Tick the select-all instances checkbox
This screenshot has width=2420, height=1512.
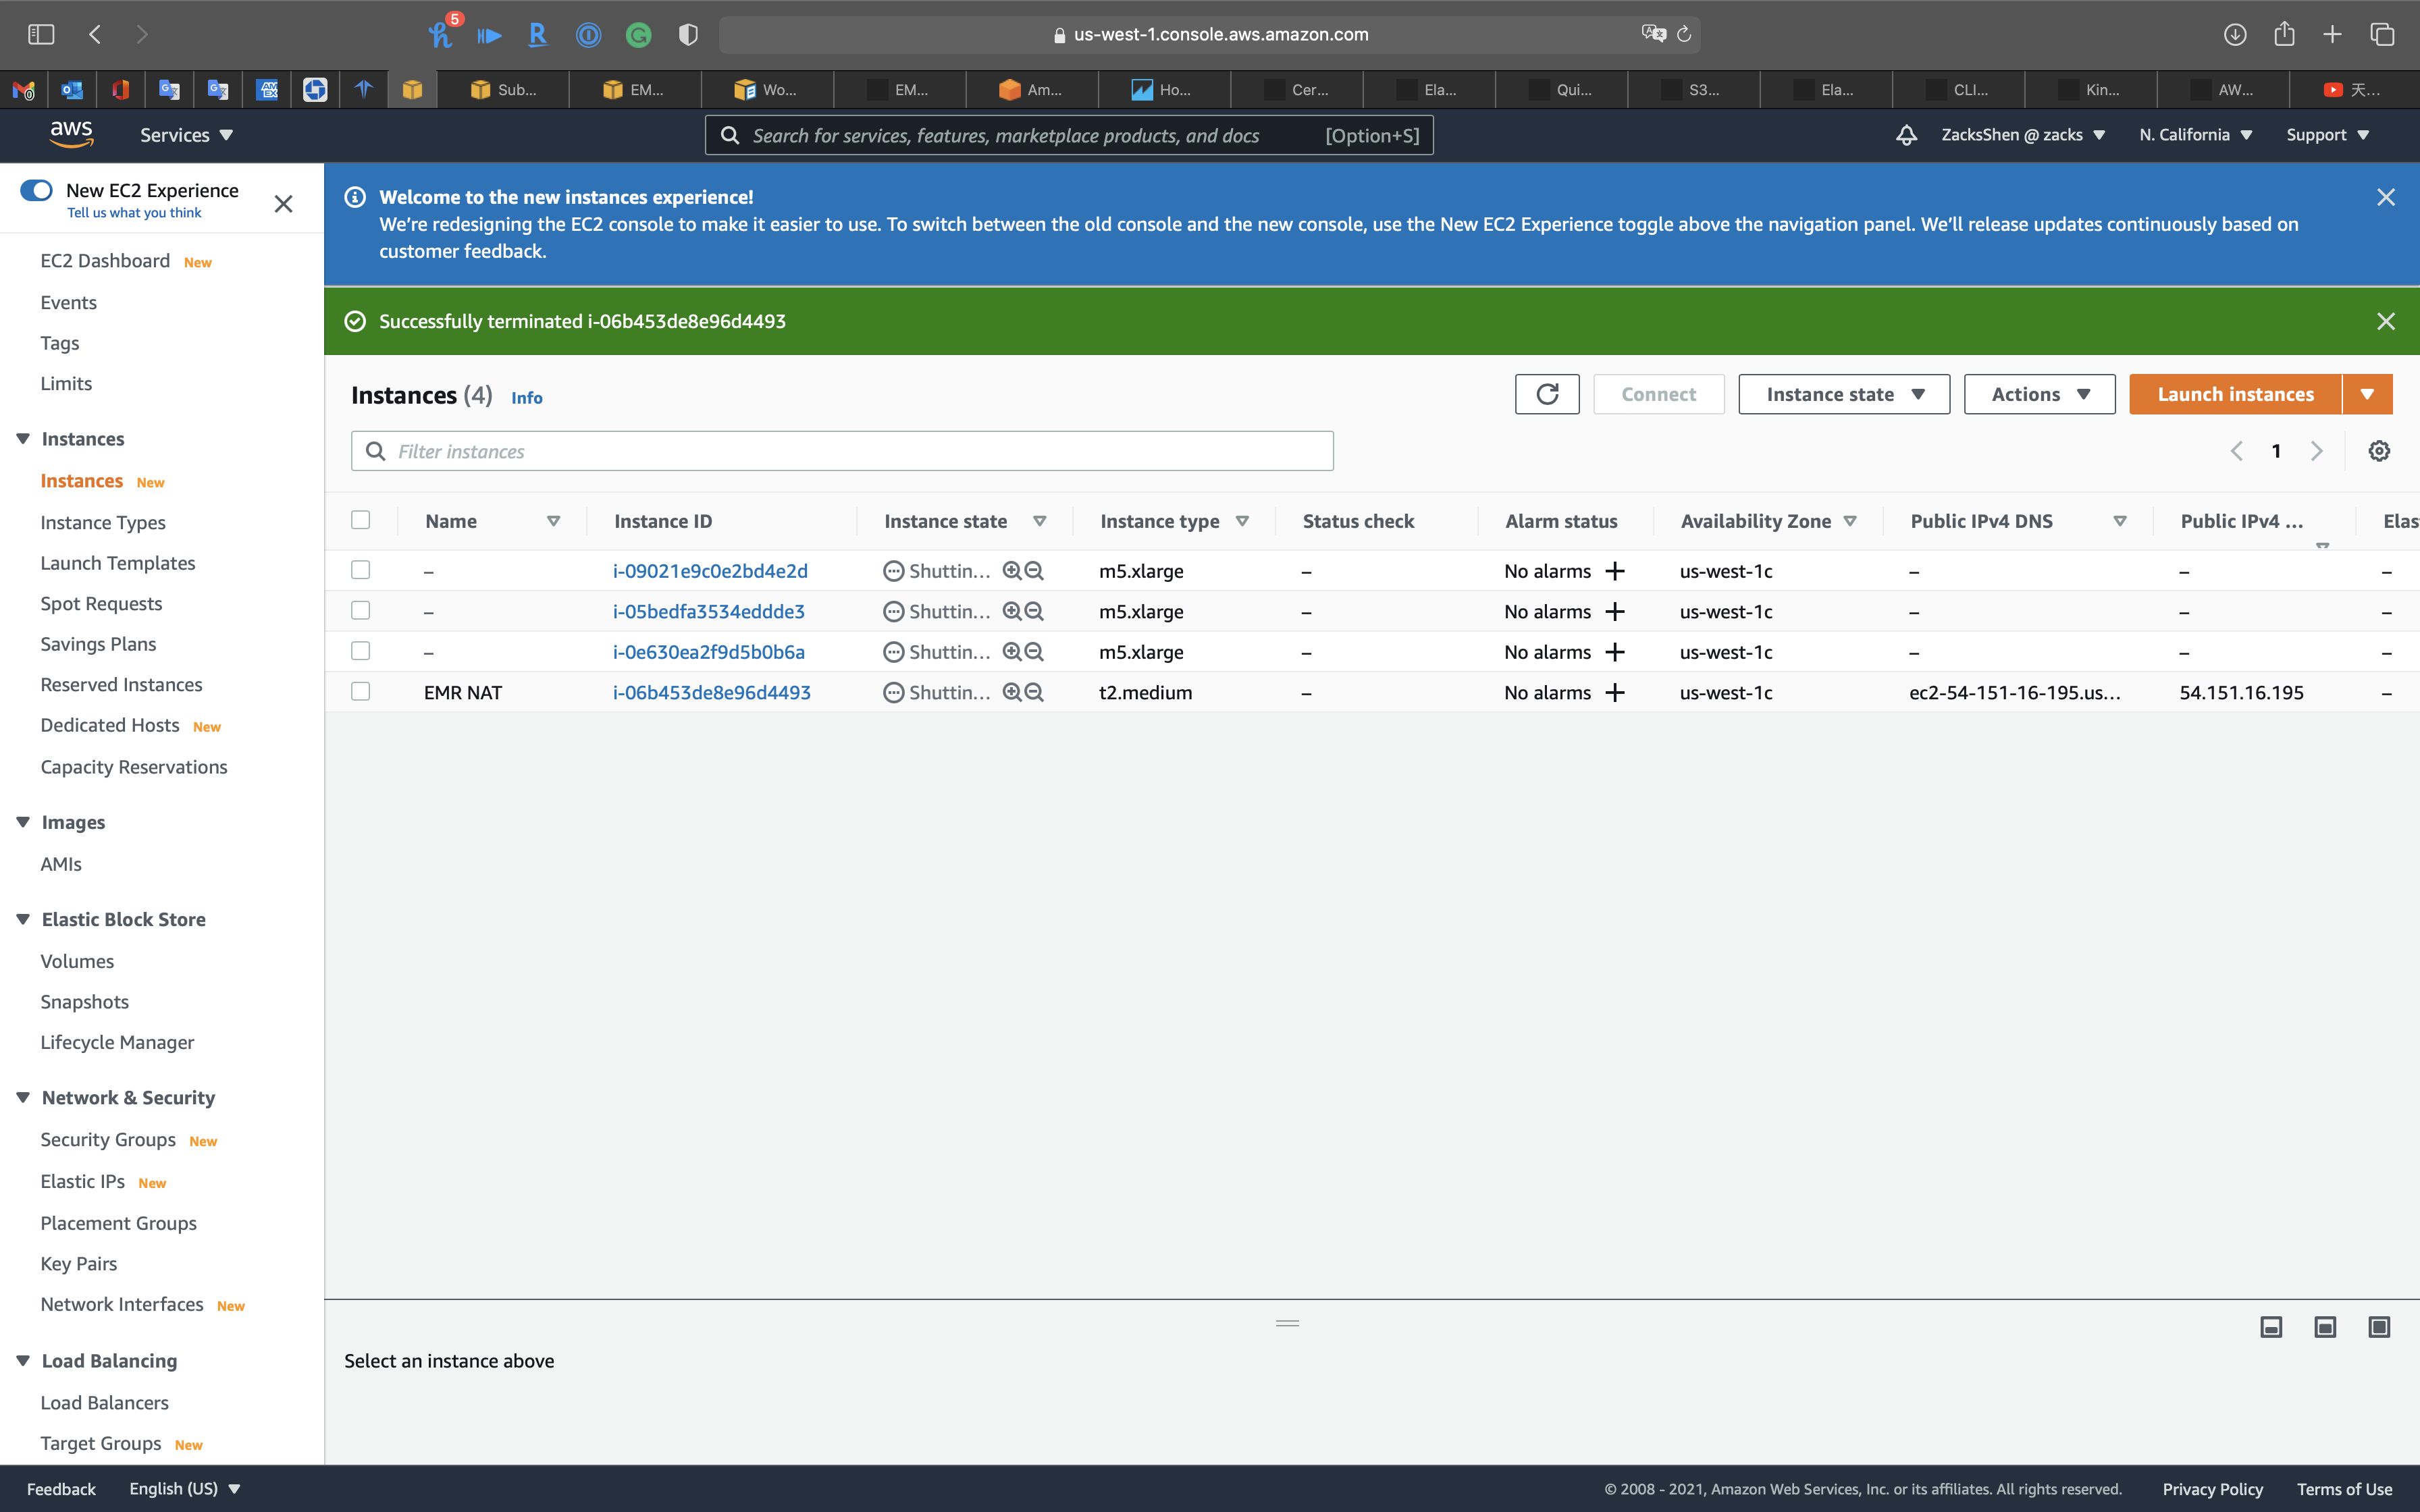tap(361, 520)
